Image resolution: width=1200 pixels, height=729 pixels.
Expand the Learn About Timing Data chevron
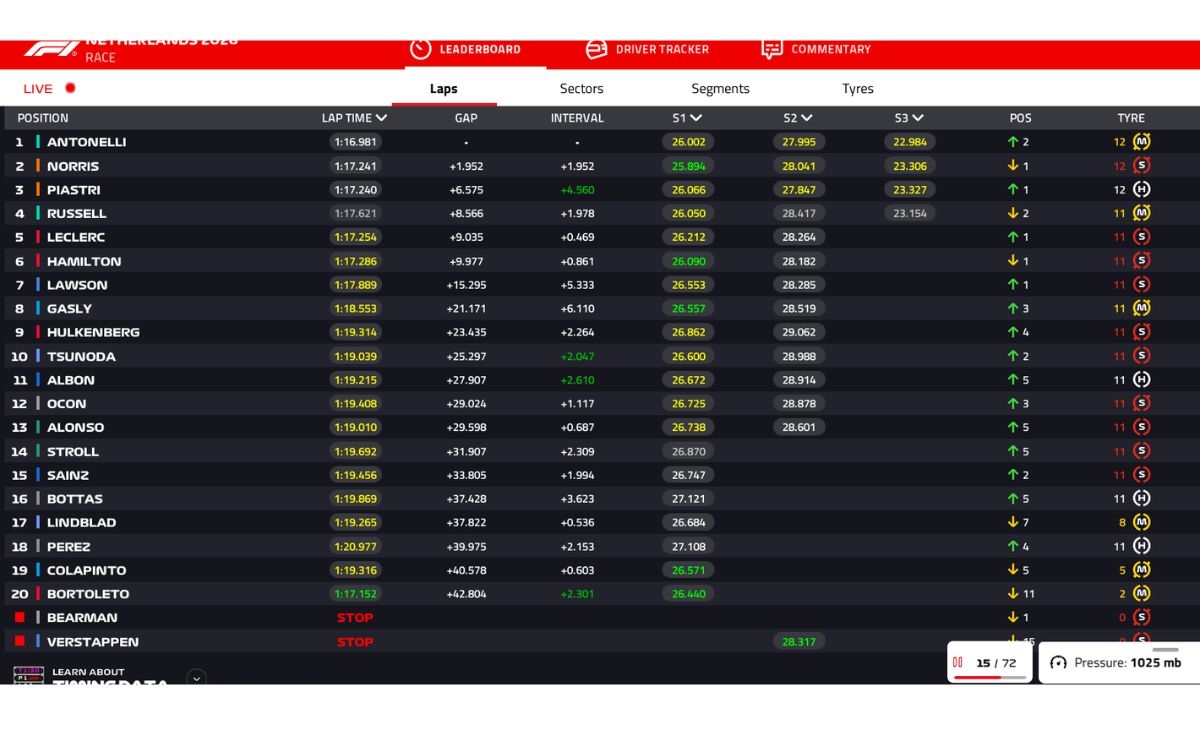[x=197, y=677]
